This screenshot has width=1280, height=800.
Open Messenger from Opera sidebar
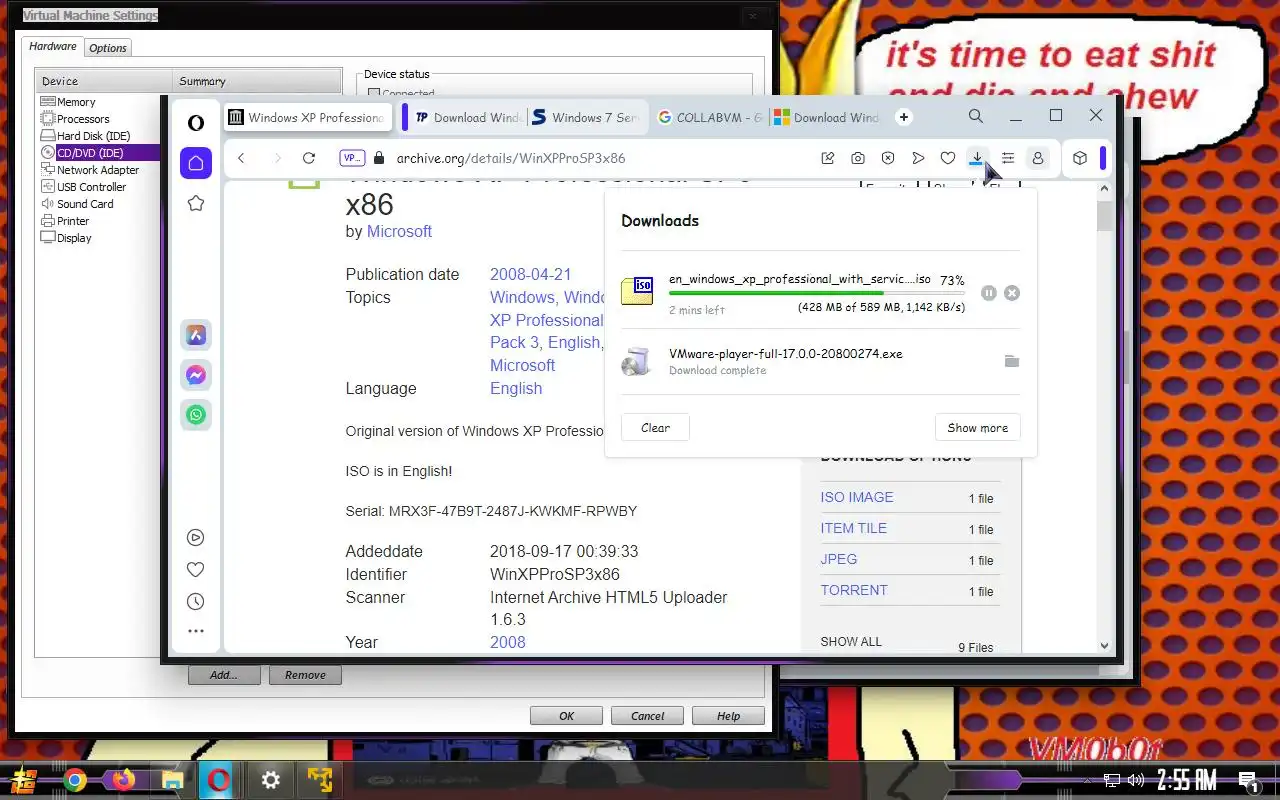pos(196,375)
